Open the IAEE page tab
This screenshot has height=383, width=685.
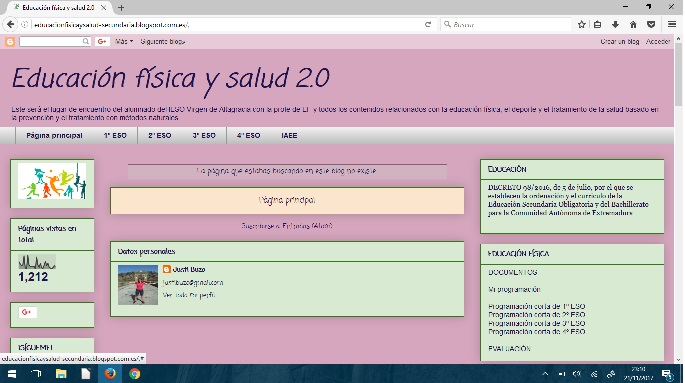point(289,135)
